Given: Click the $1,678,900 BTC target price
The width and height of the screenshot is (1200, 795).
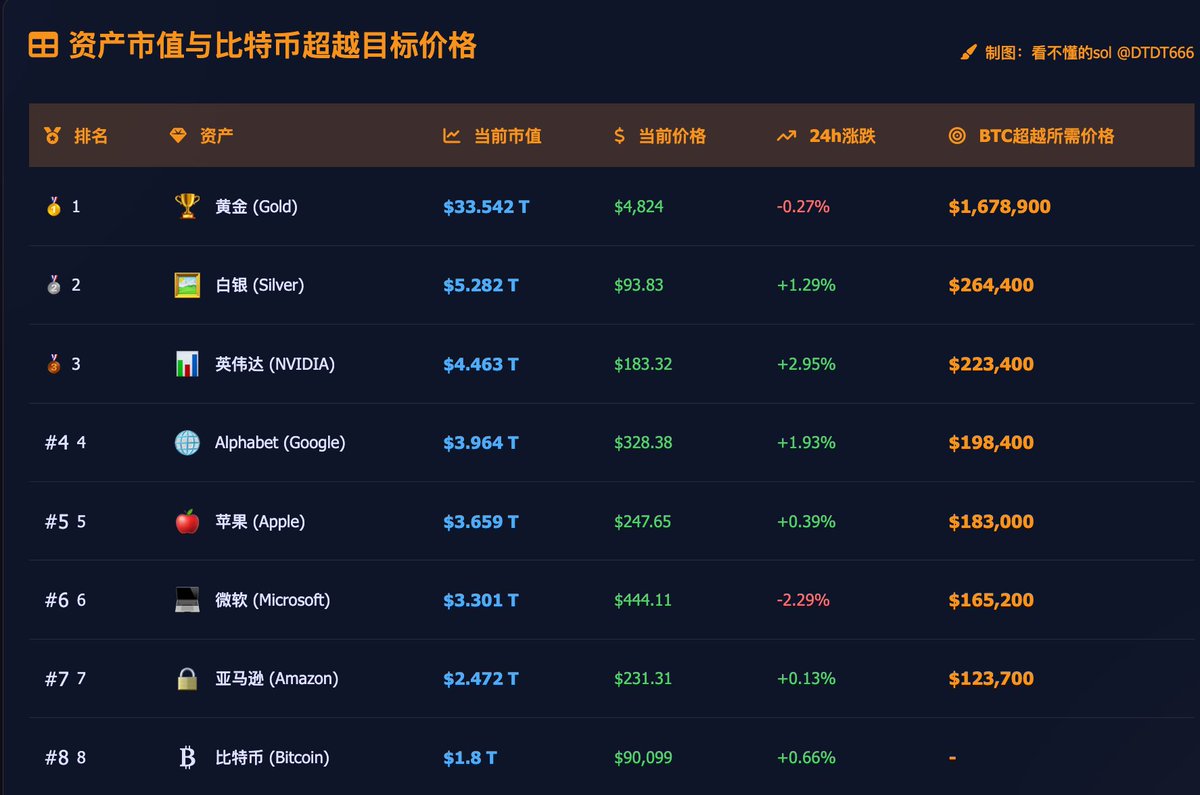Looking at the screenshot, I should pos(999,207).
